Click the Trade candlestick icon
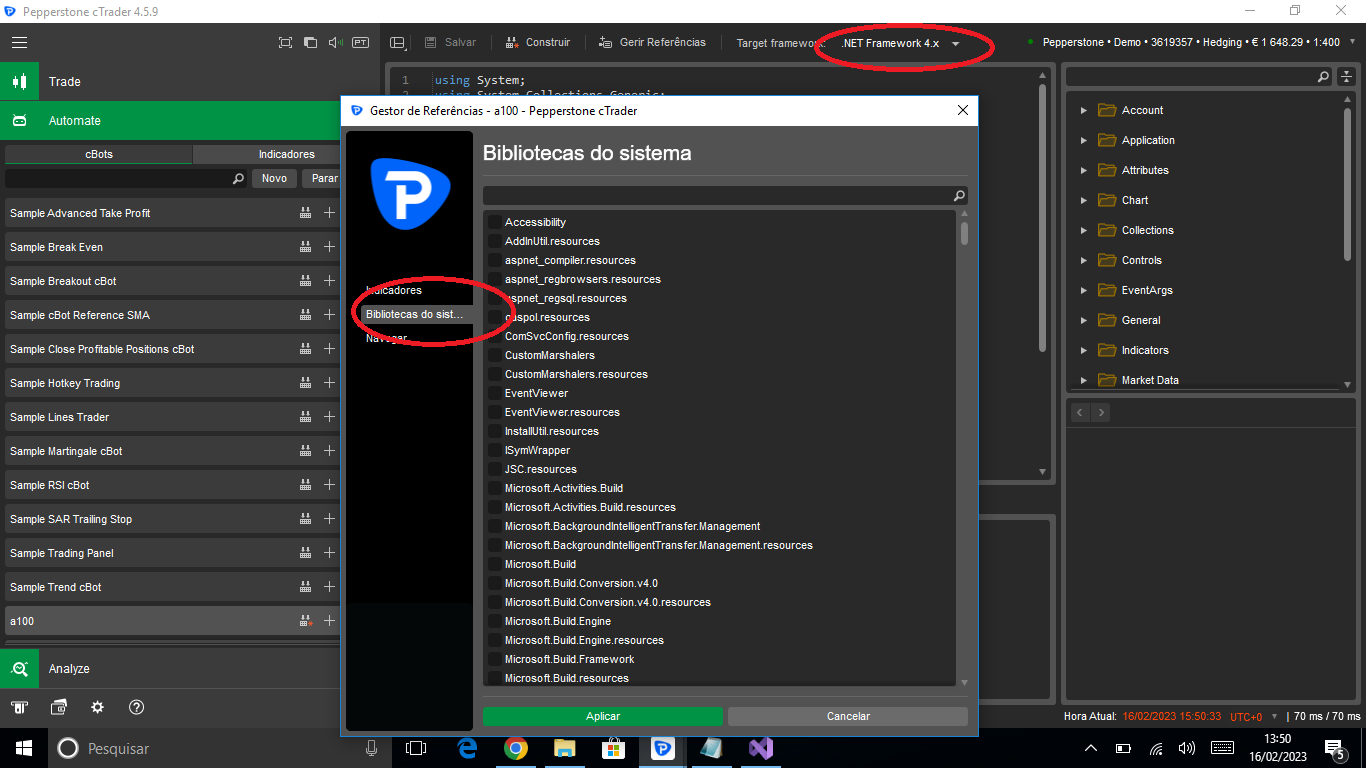 [x=19, y=82]
